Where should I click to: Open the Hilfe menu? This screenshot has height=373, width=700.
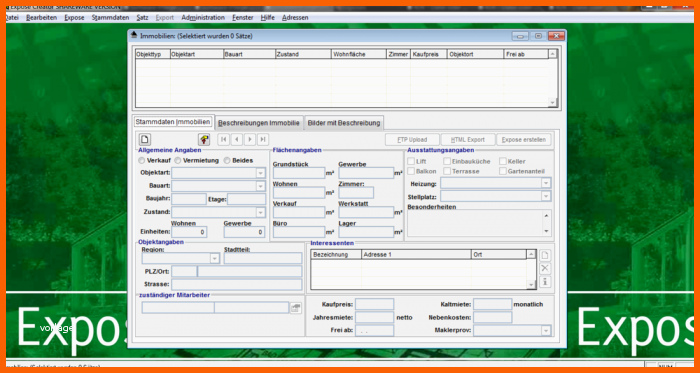click(268, 18)
